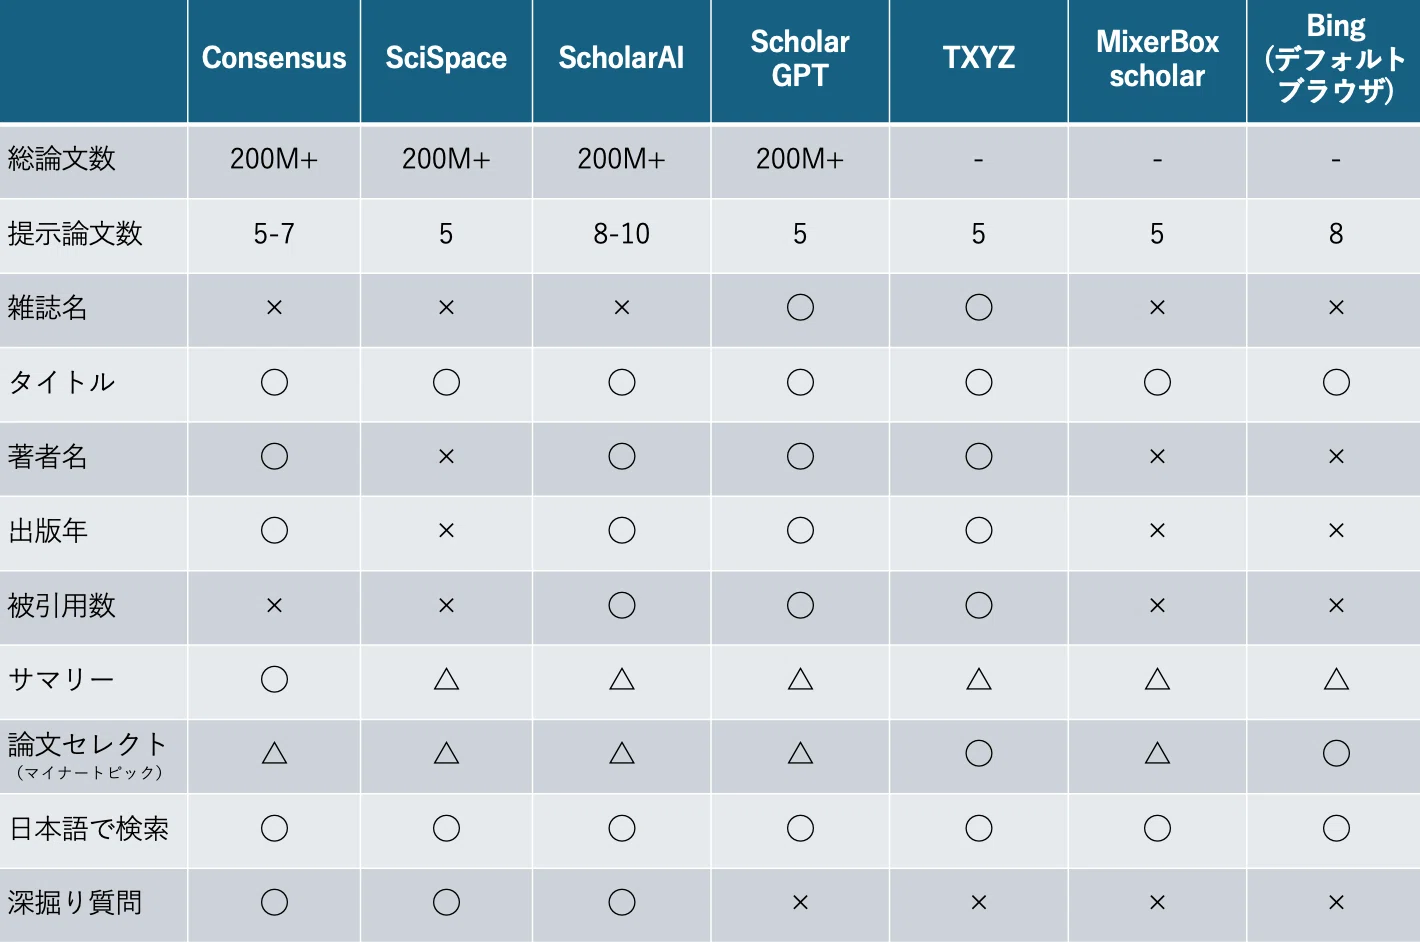The image size is (1420, 942).
Task: Click the 日本語で検索 row label
Action: click(89, 829)
